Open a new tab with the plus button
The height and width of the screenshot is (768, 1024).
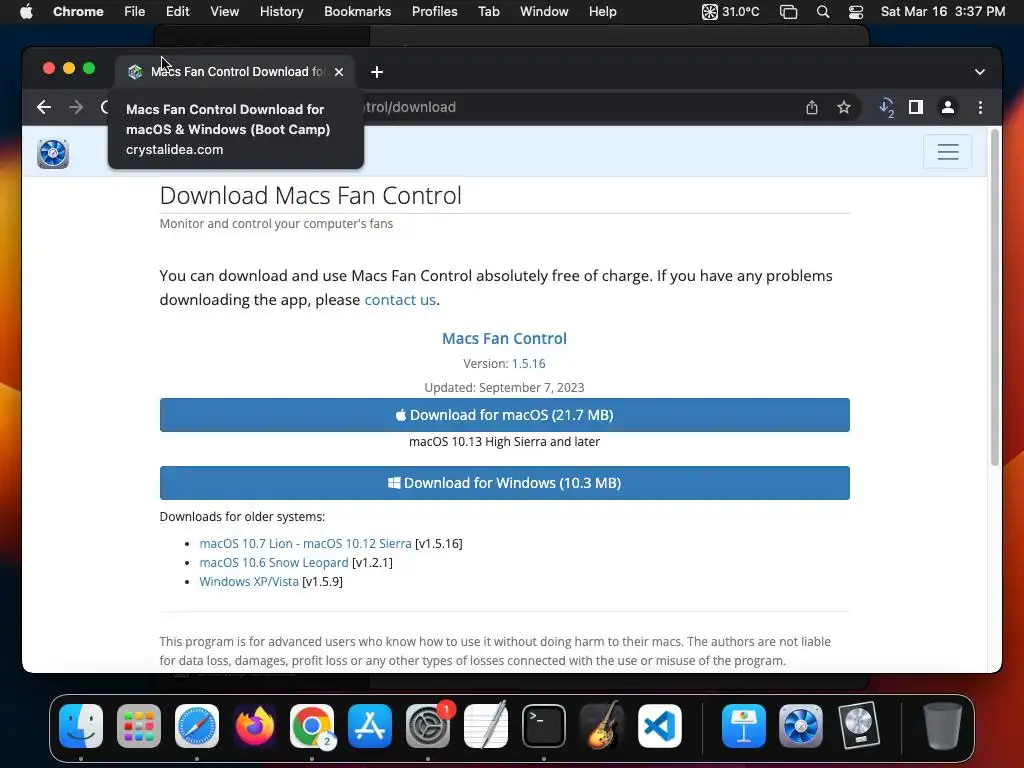[377, 72]
